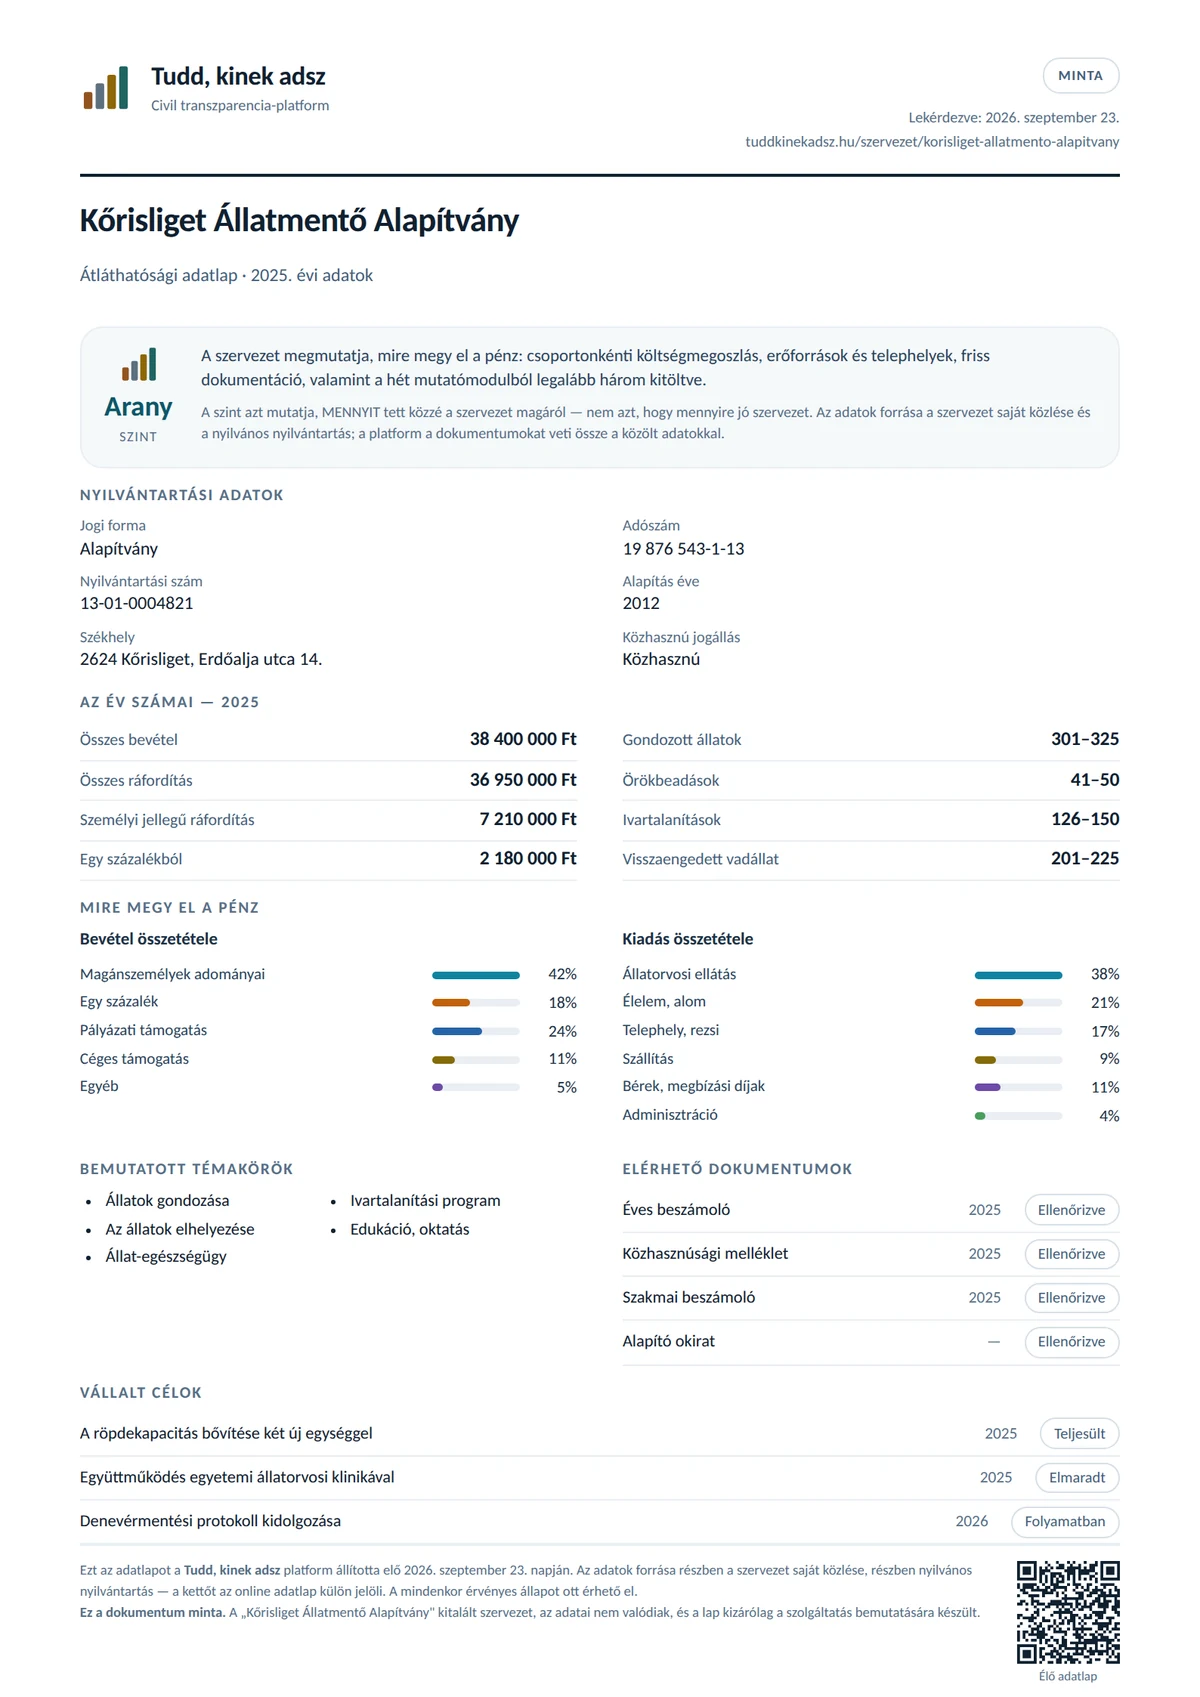Click the Magánszemélyek adományai 42% bar
The image size is (1200, 1697).
(x=476, y=975)
